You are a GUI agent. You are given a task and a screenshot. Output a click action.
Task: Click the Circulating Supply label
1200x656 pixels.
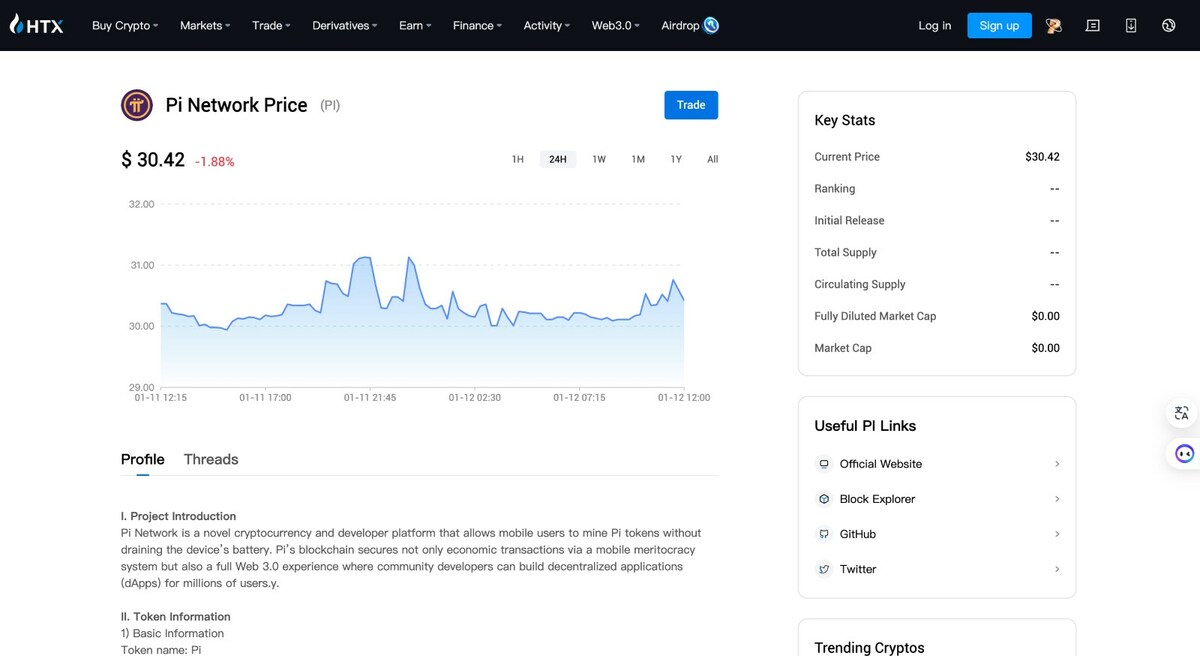(x=860, y=284)
